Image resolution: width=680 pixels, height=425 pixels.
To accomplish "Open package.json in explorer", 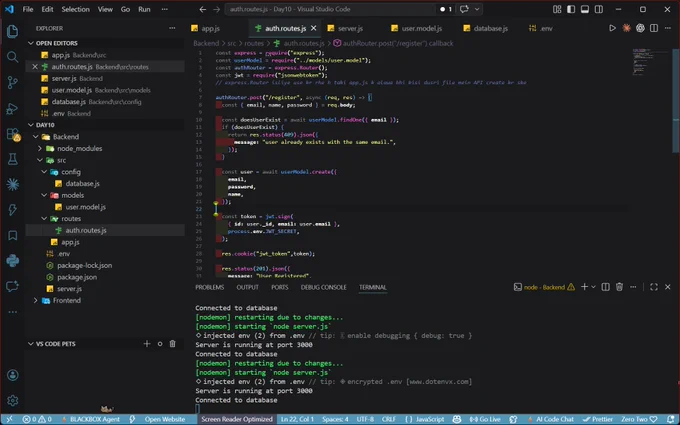I will pyautogui.click(x=77, y=277).
